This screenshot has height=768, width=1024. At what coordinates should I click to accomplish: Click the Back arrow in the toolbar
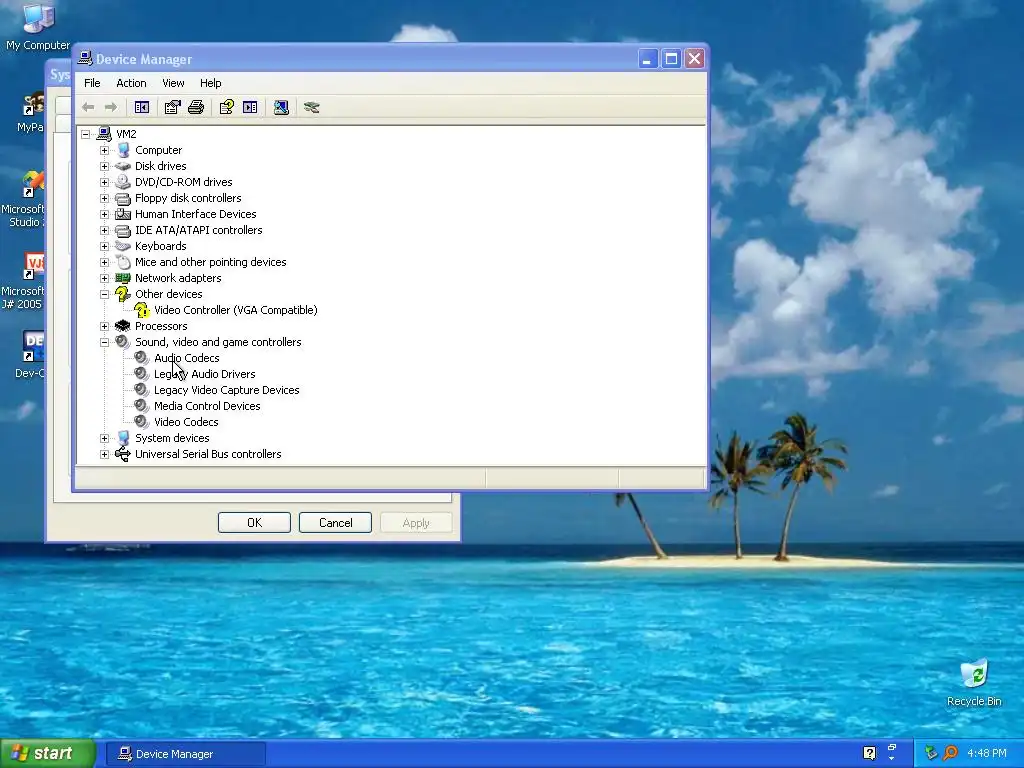click(88, 107)
